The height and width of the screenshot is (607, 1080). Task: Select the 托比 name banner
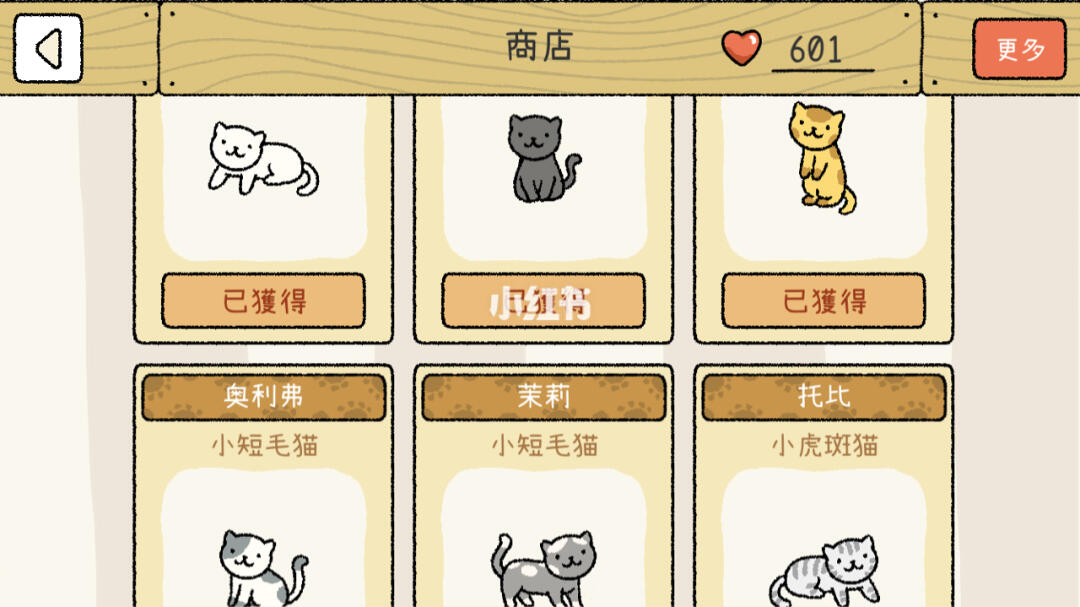pos(824,397)
